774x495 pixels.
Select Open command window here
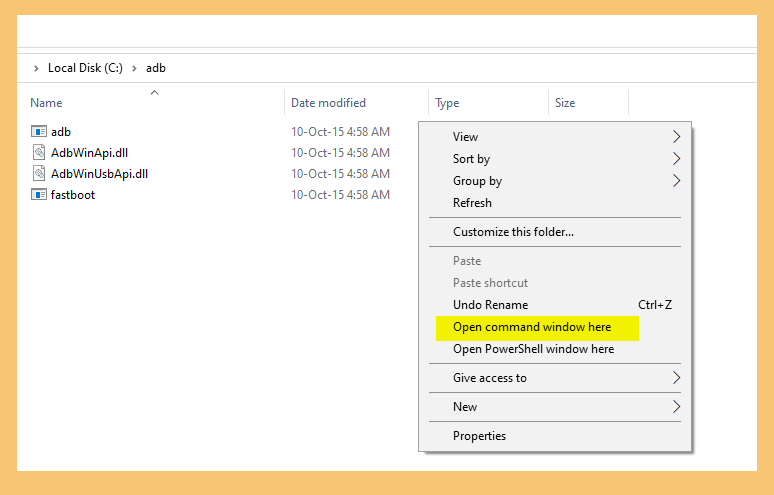(x=555, y=327)
